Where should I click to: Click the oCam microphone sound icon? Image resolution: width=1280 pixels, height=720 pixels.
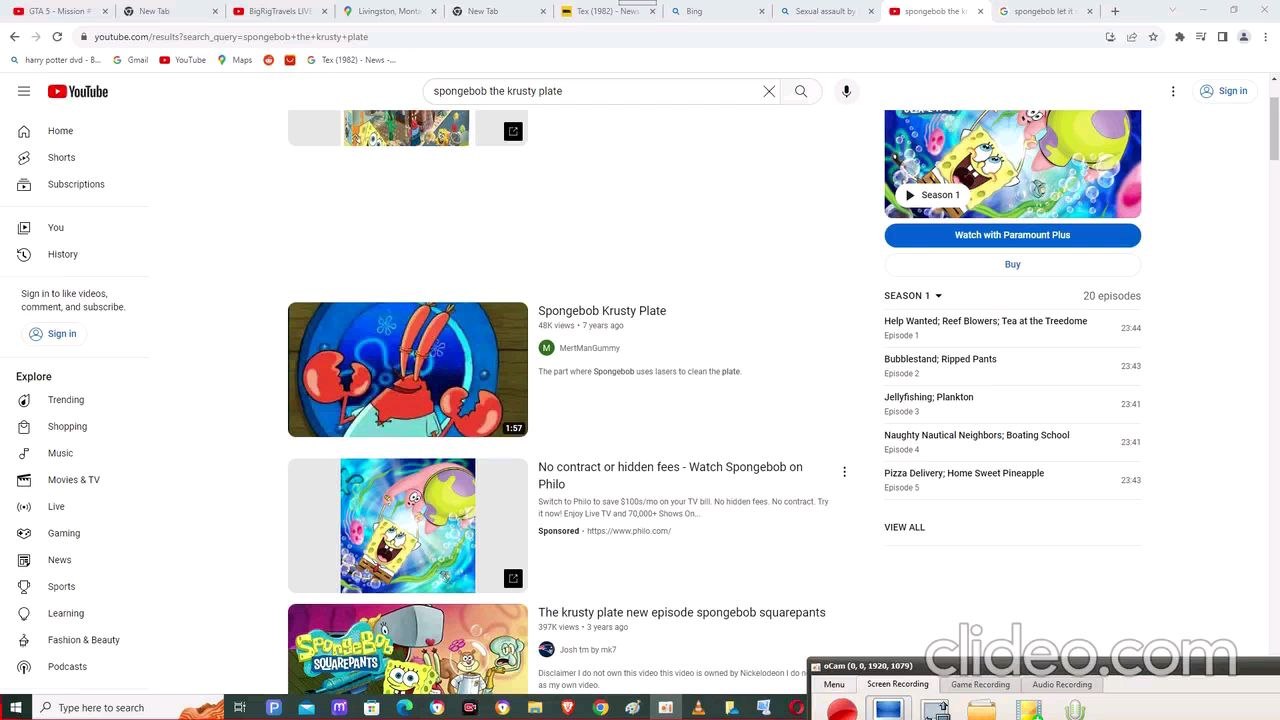(1075, 709)
